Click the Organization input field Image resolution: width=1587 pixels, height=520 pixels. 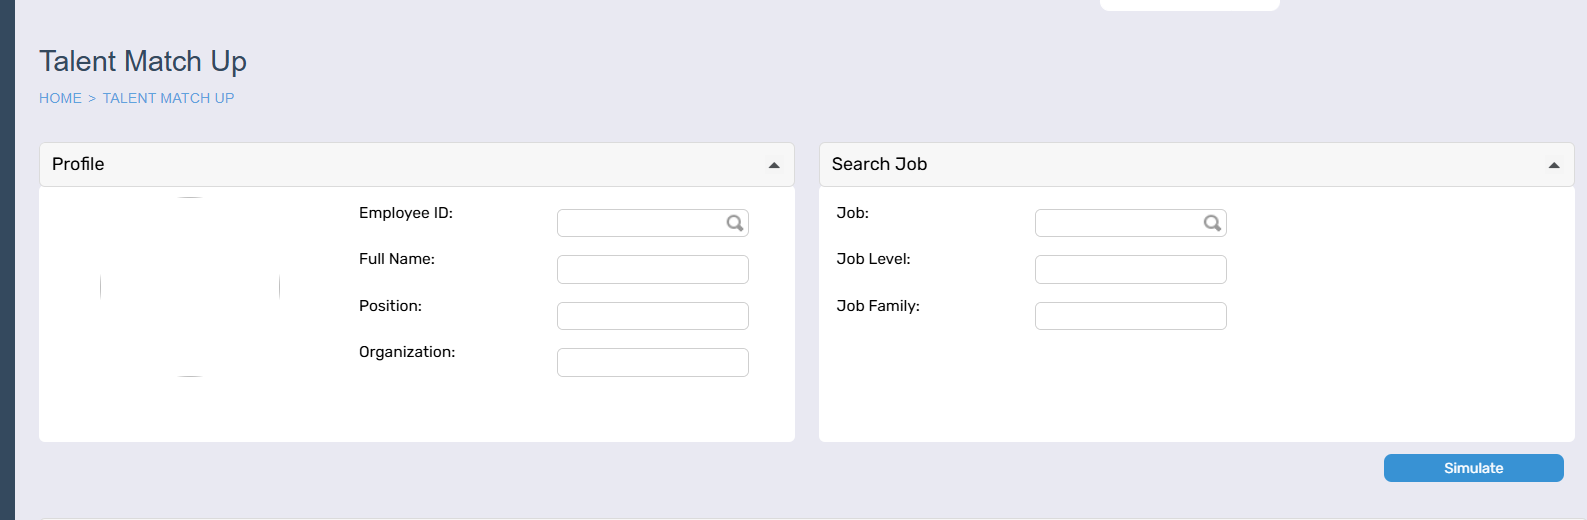point(652,362)
